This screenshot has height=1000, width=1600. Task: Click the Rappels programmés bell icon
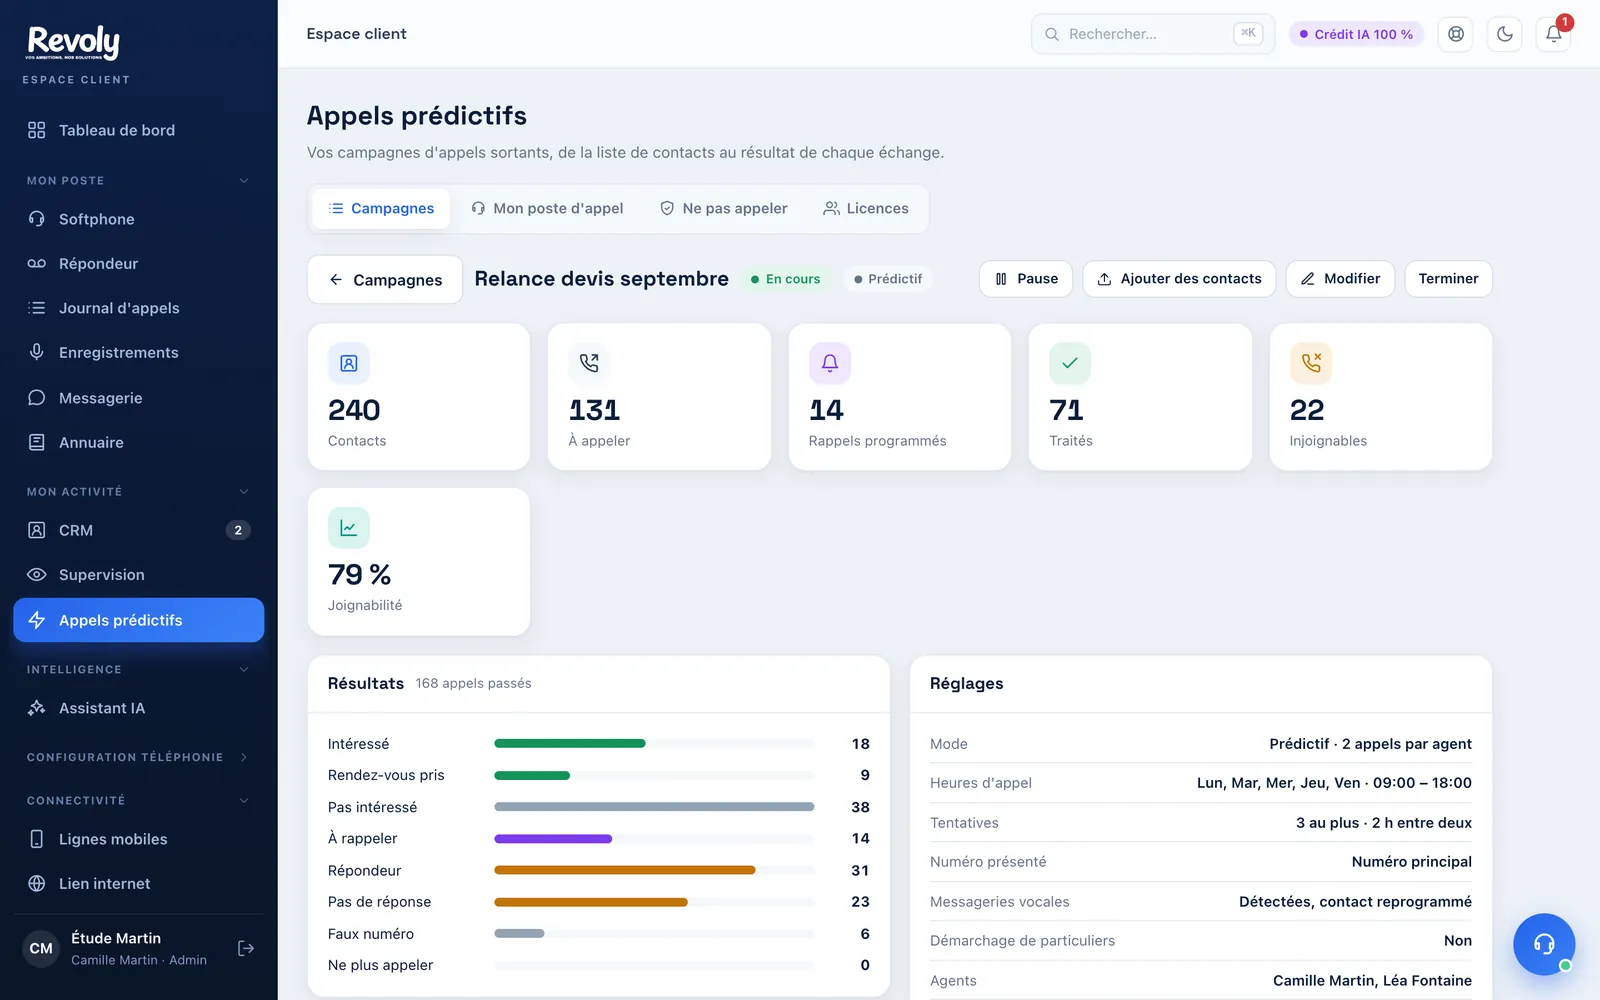830,363
